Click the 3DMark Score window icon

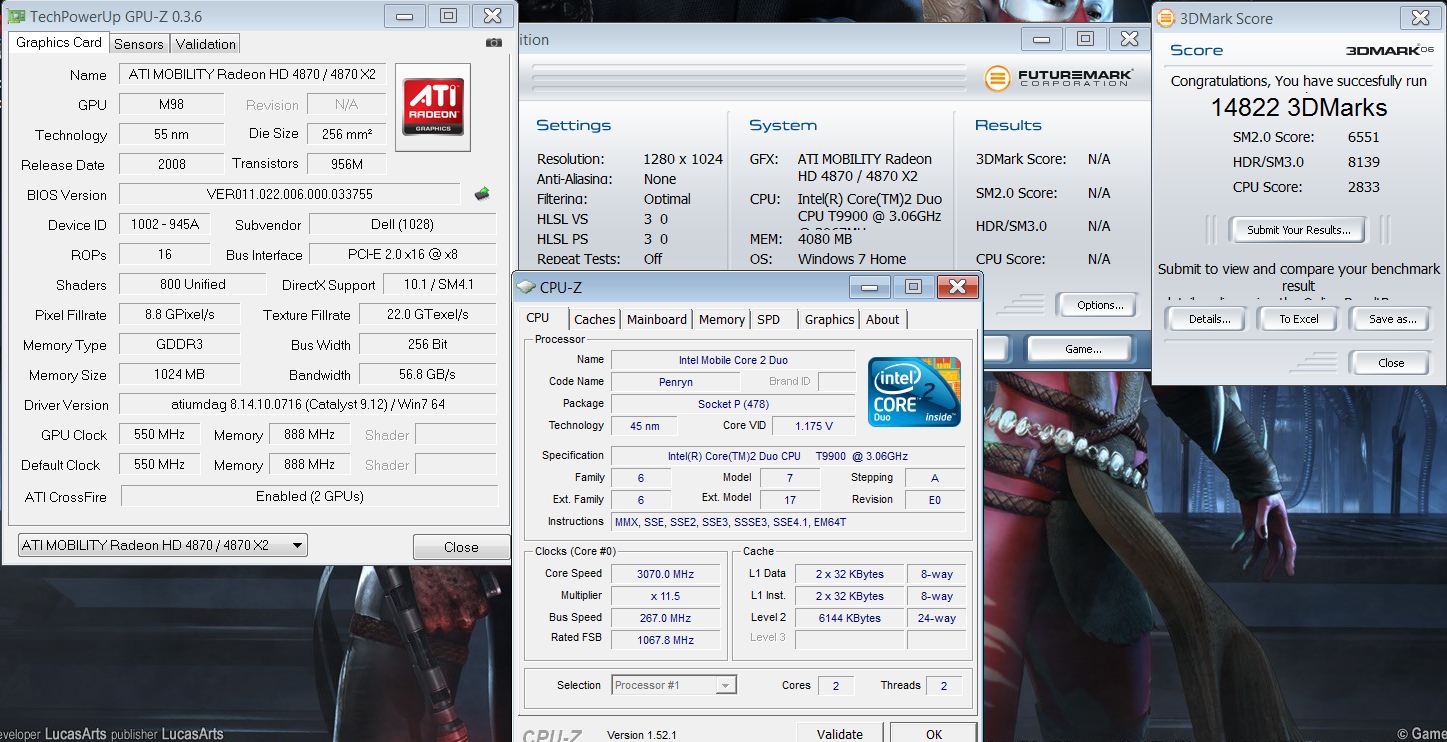1165,18
